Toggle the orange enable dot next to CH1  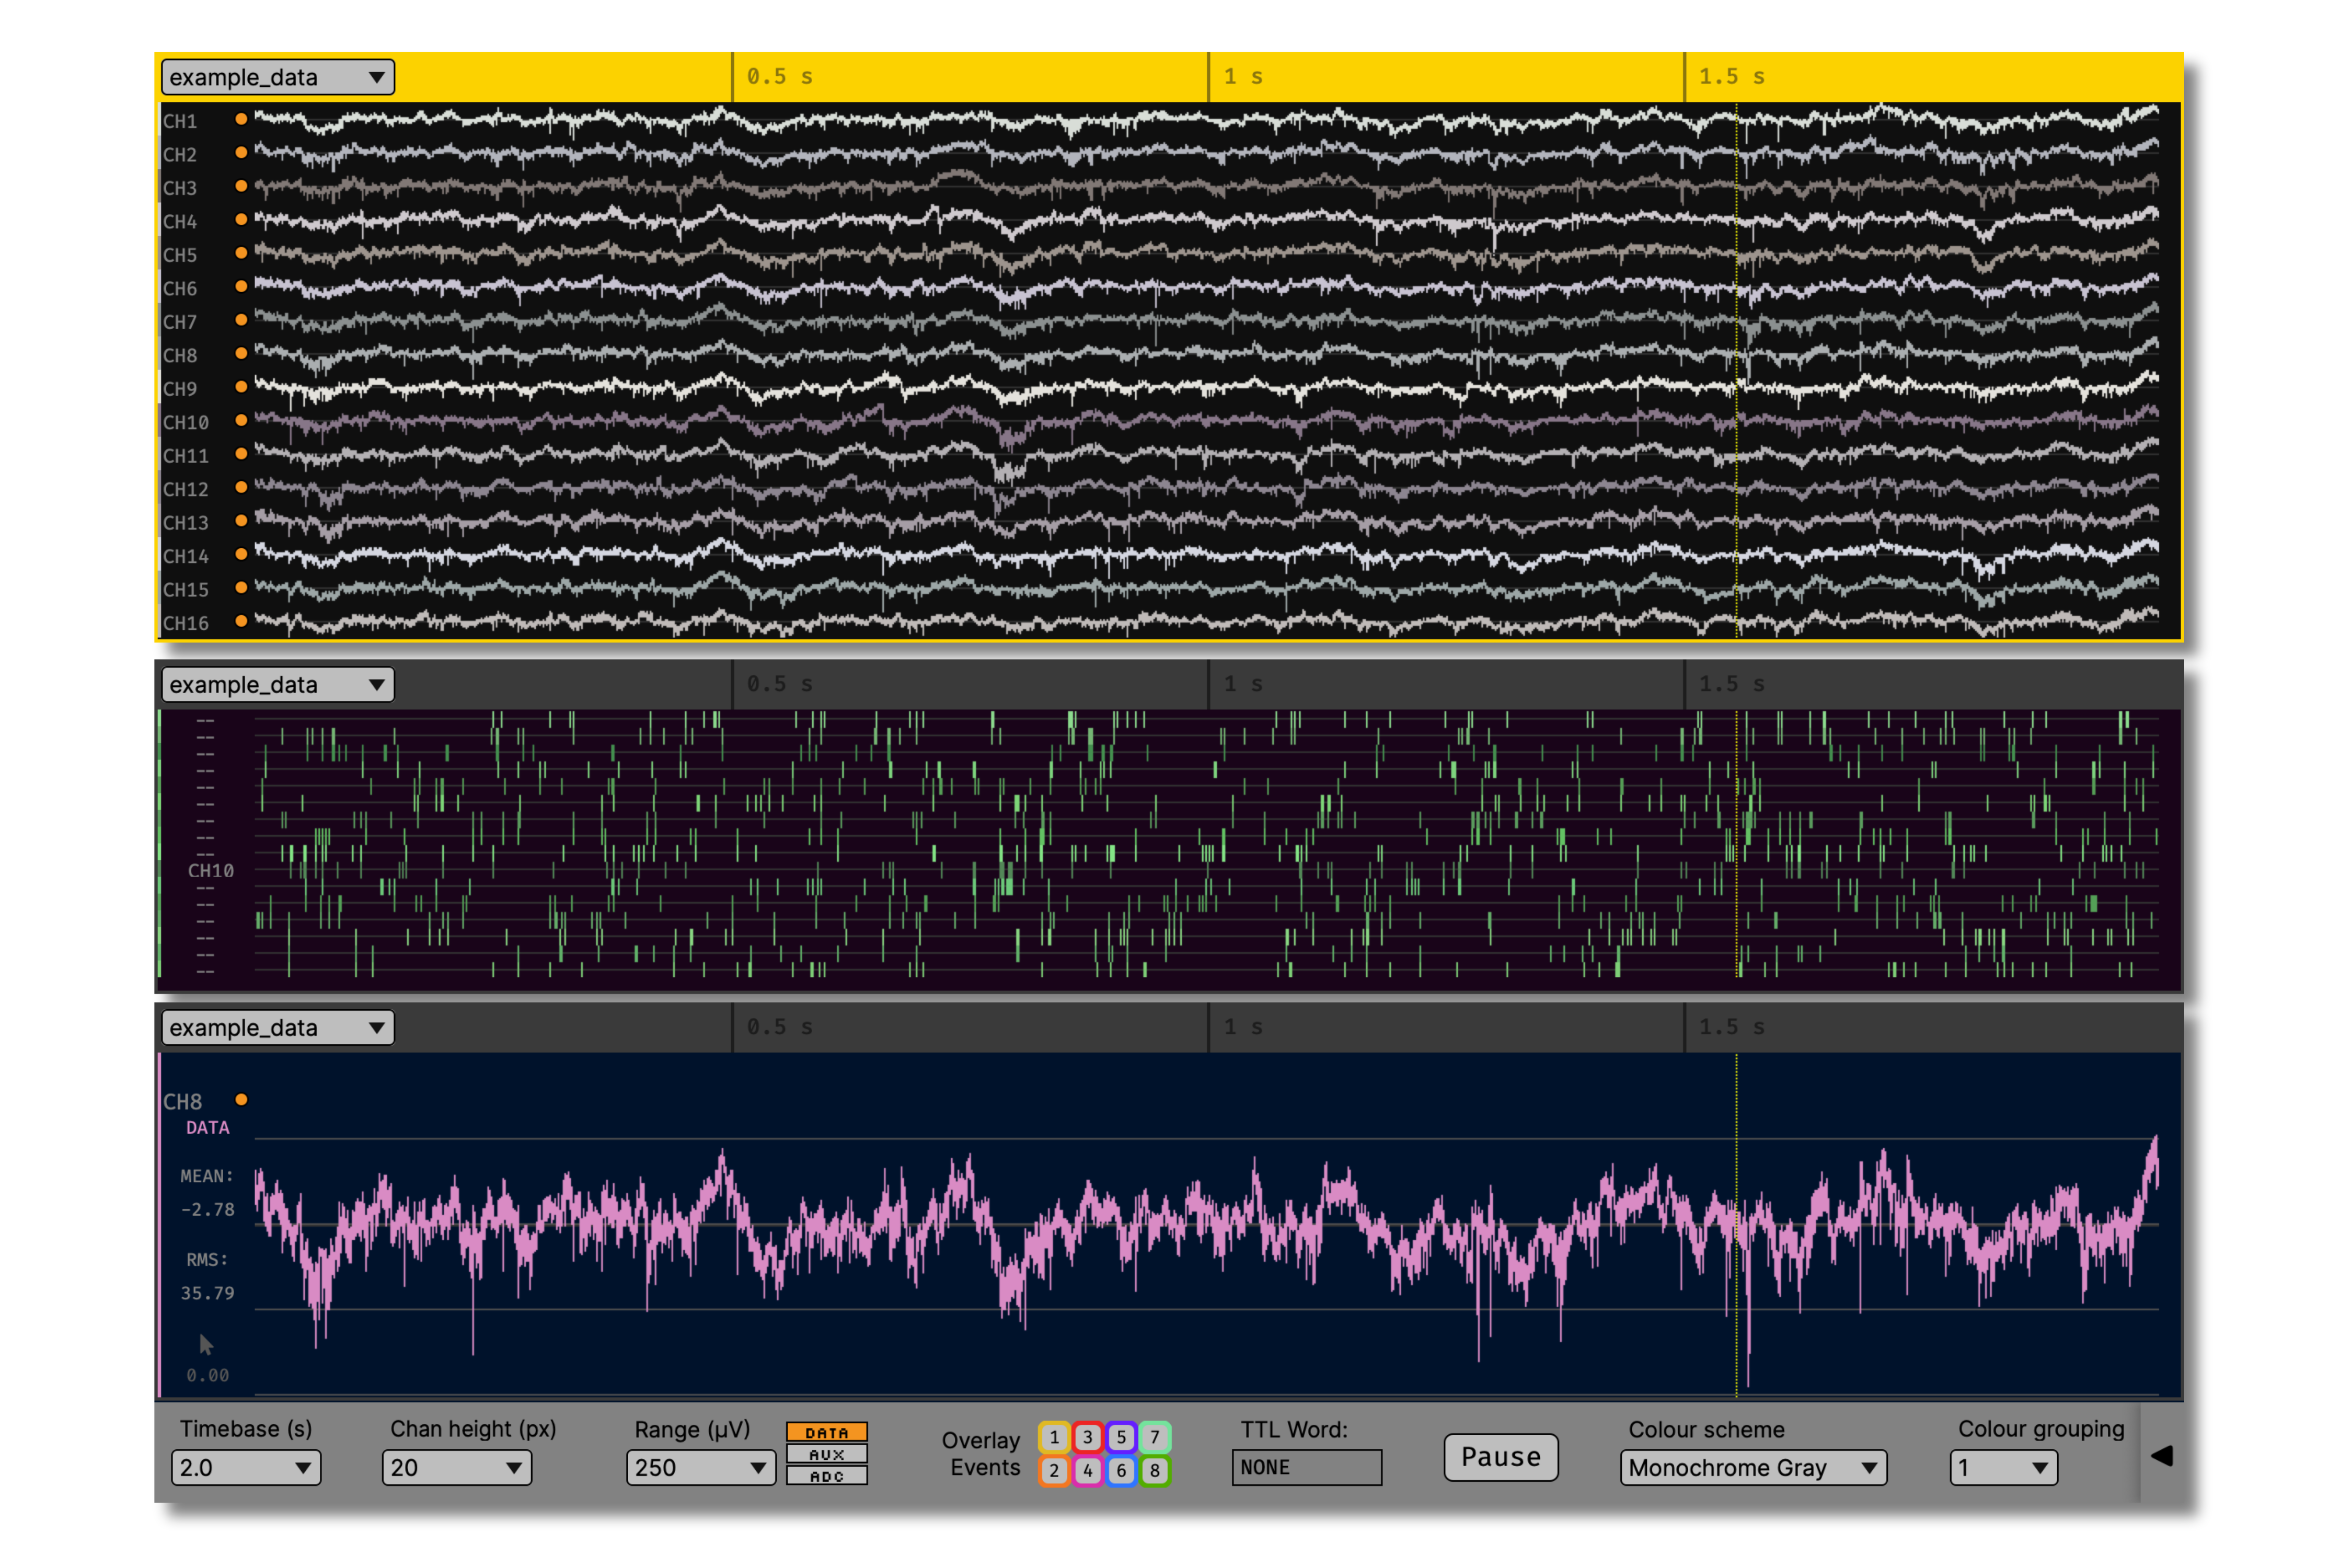[240, 120]
